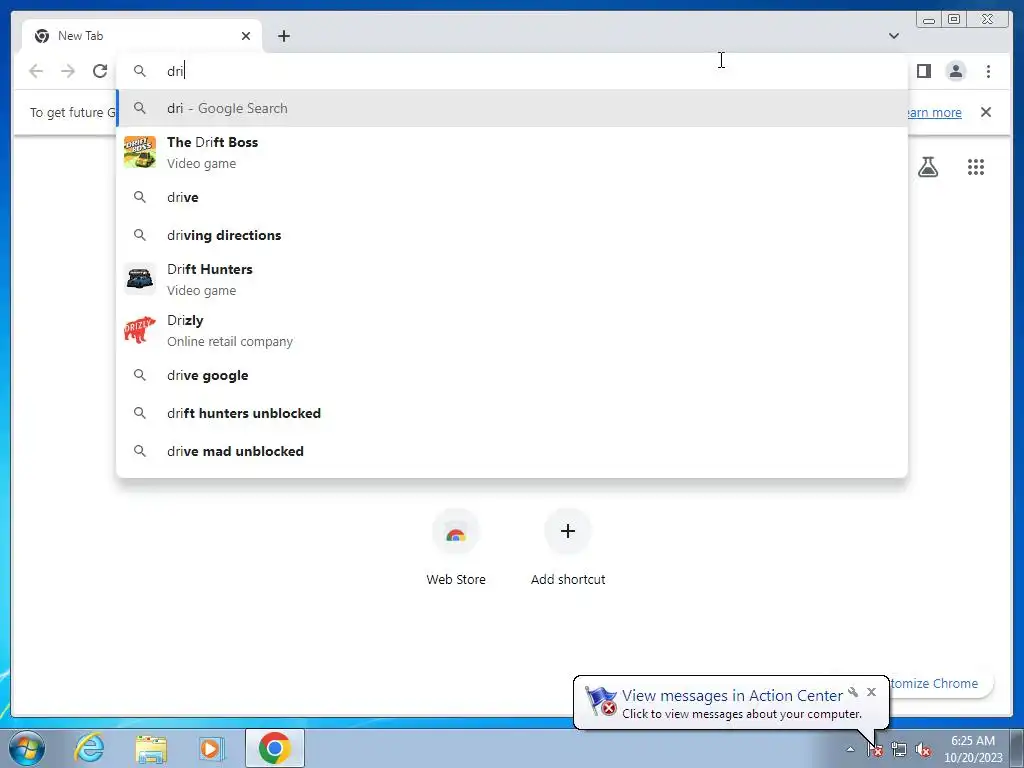
Task: Close the Action Center balloon
Action: tap(871, 692)
